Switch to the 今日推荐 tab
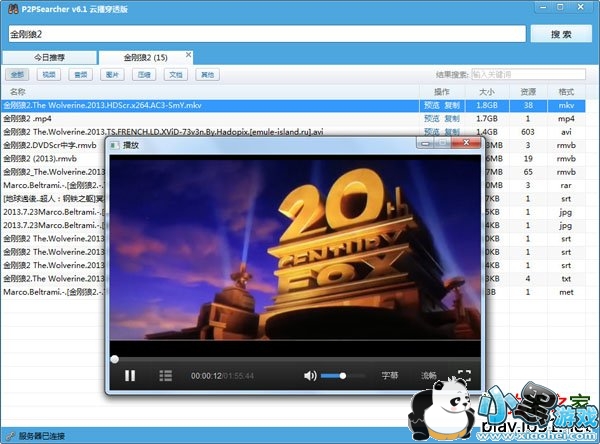 pyautogui.click(x=49, y=57)
